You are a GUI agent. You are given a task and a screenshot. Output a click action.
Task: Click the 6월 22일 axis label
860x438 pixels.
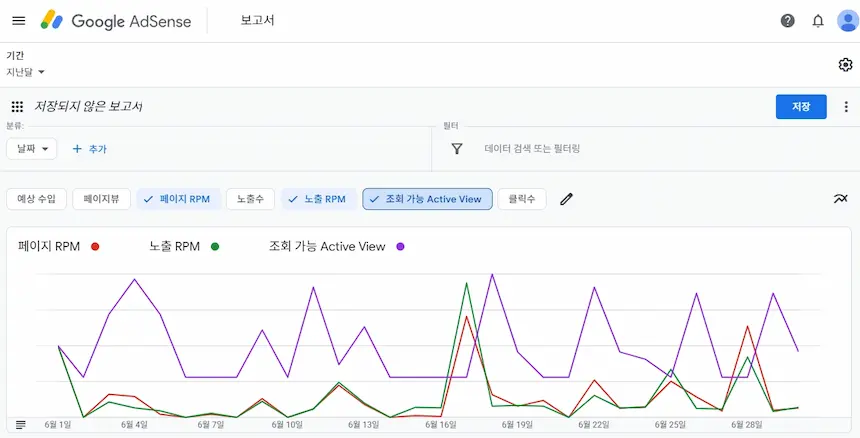[594, 425]
